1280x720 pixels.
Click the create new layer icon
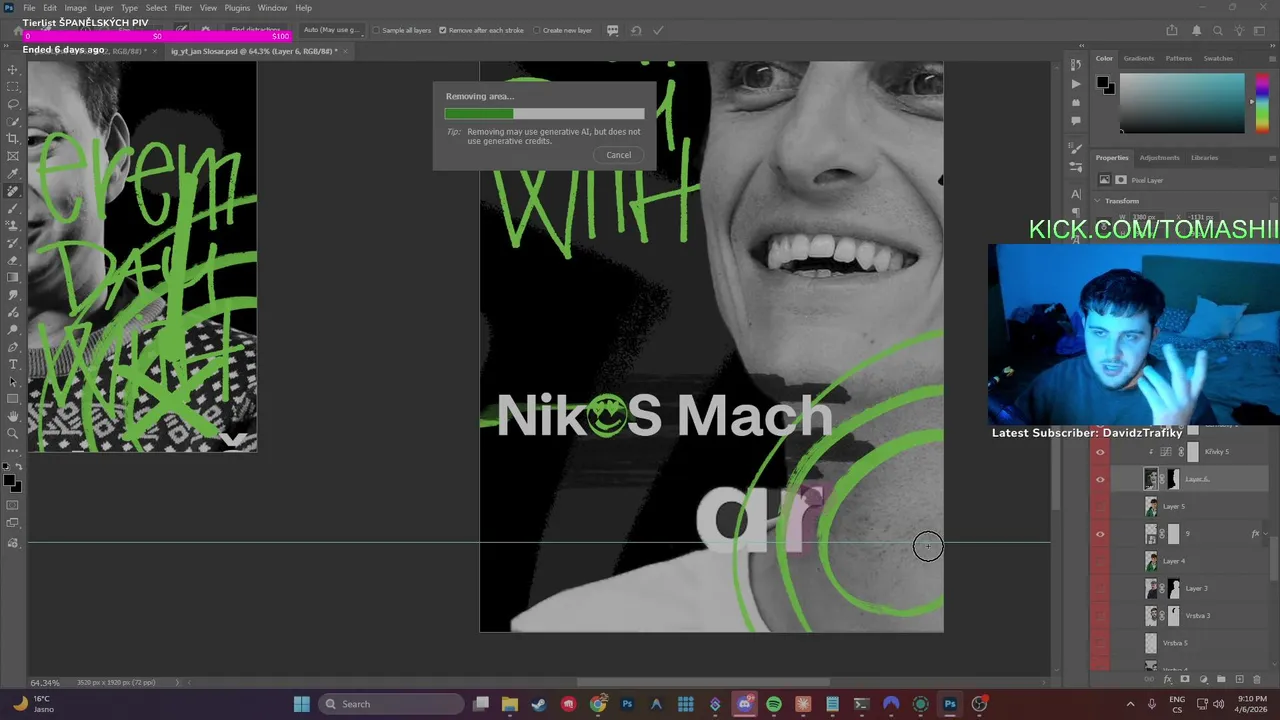pos(1239,679)
